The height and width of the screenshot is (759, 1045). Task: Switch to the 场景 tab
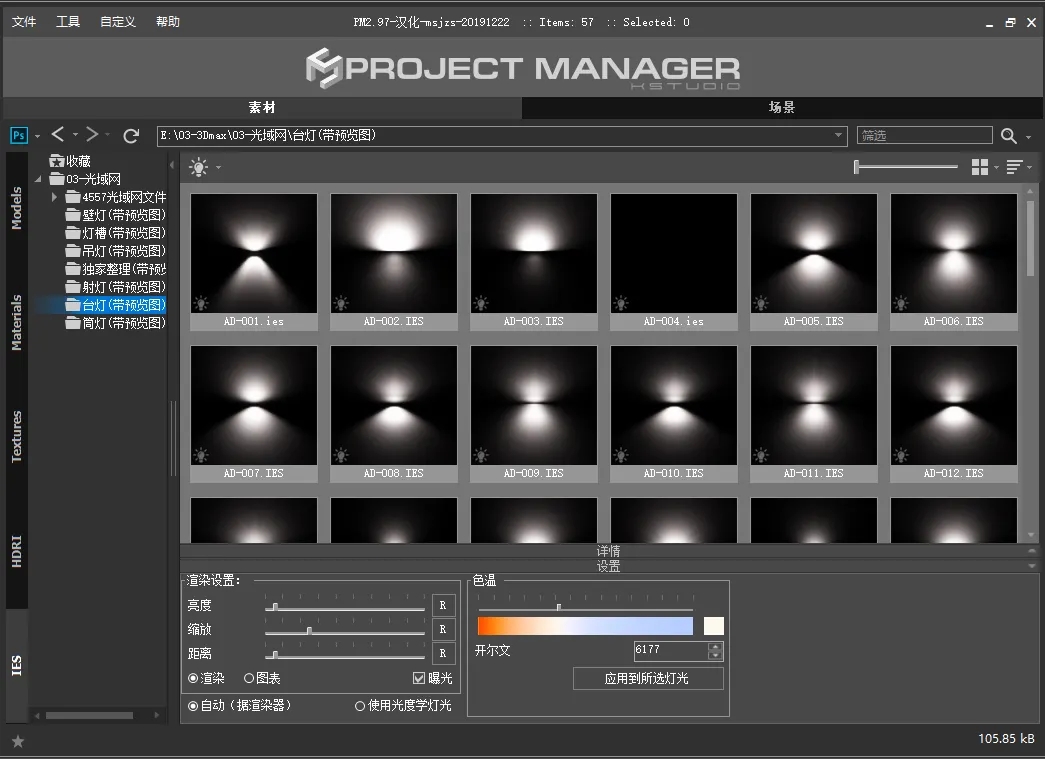[x=782, y=108]
